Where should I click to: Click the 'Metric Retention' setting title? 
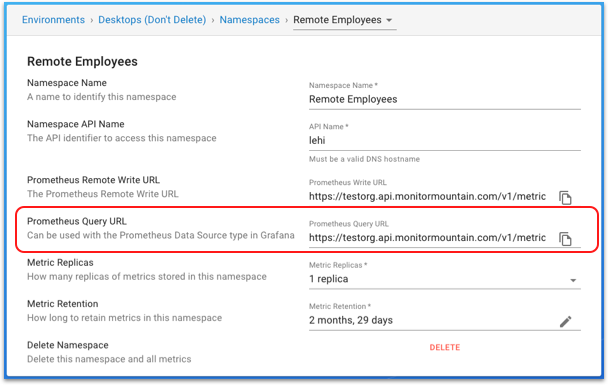[x=62, y=304]
